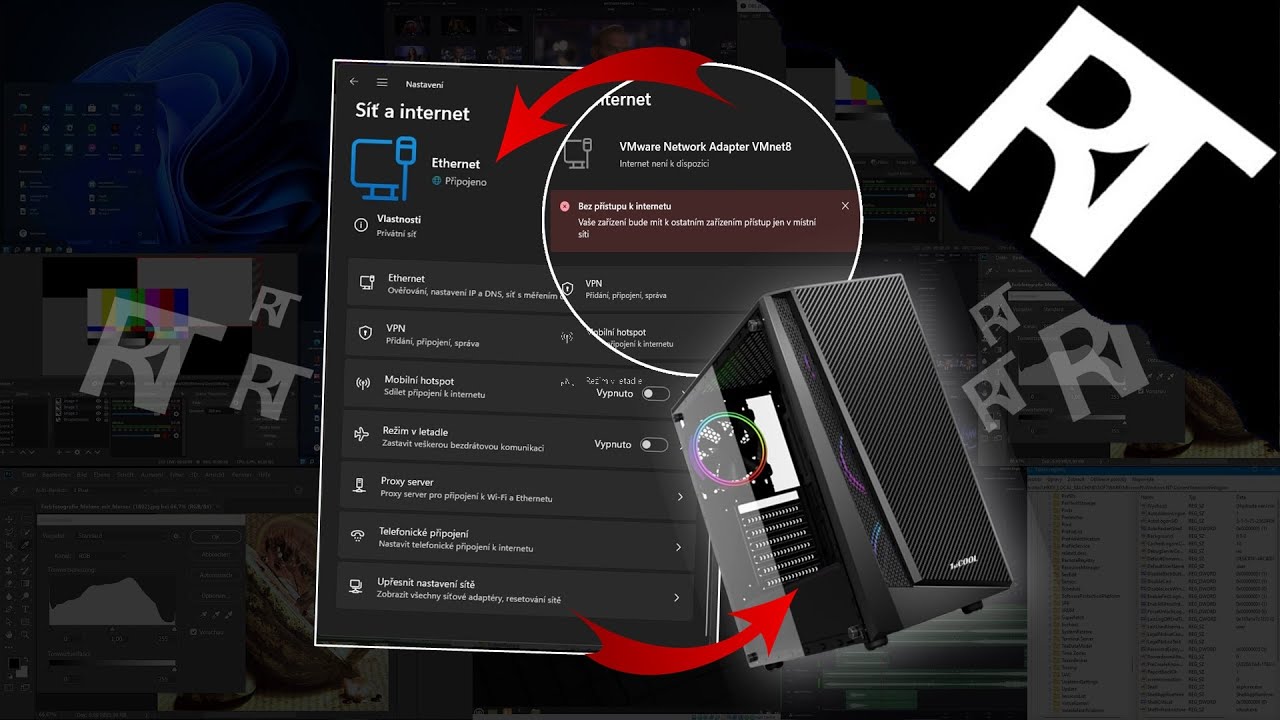Click Abbrechen in the Photoshop levels dialog
Screen dimensions: 1280x720
click(x=216, y=555)
